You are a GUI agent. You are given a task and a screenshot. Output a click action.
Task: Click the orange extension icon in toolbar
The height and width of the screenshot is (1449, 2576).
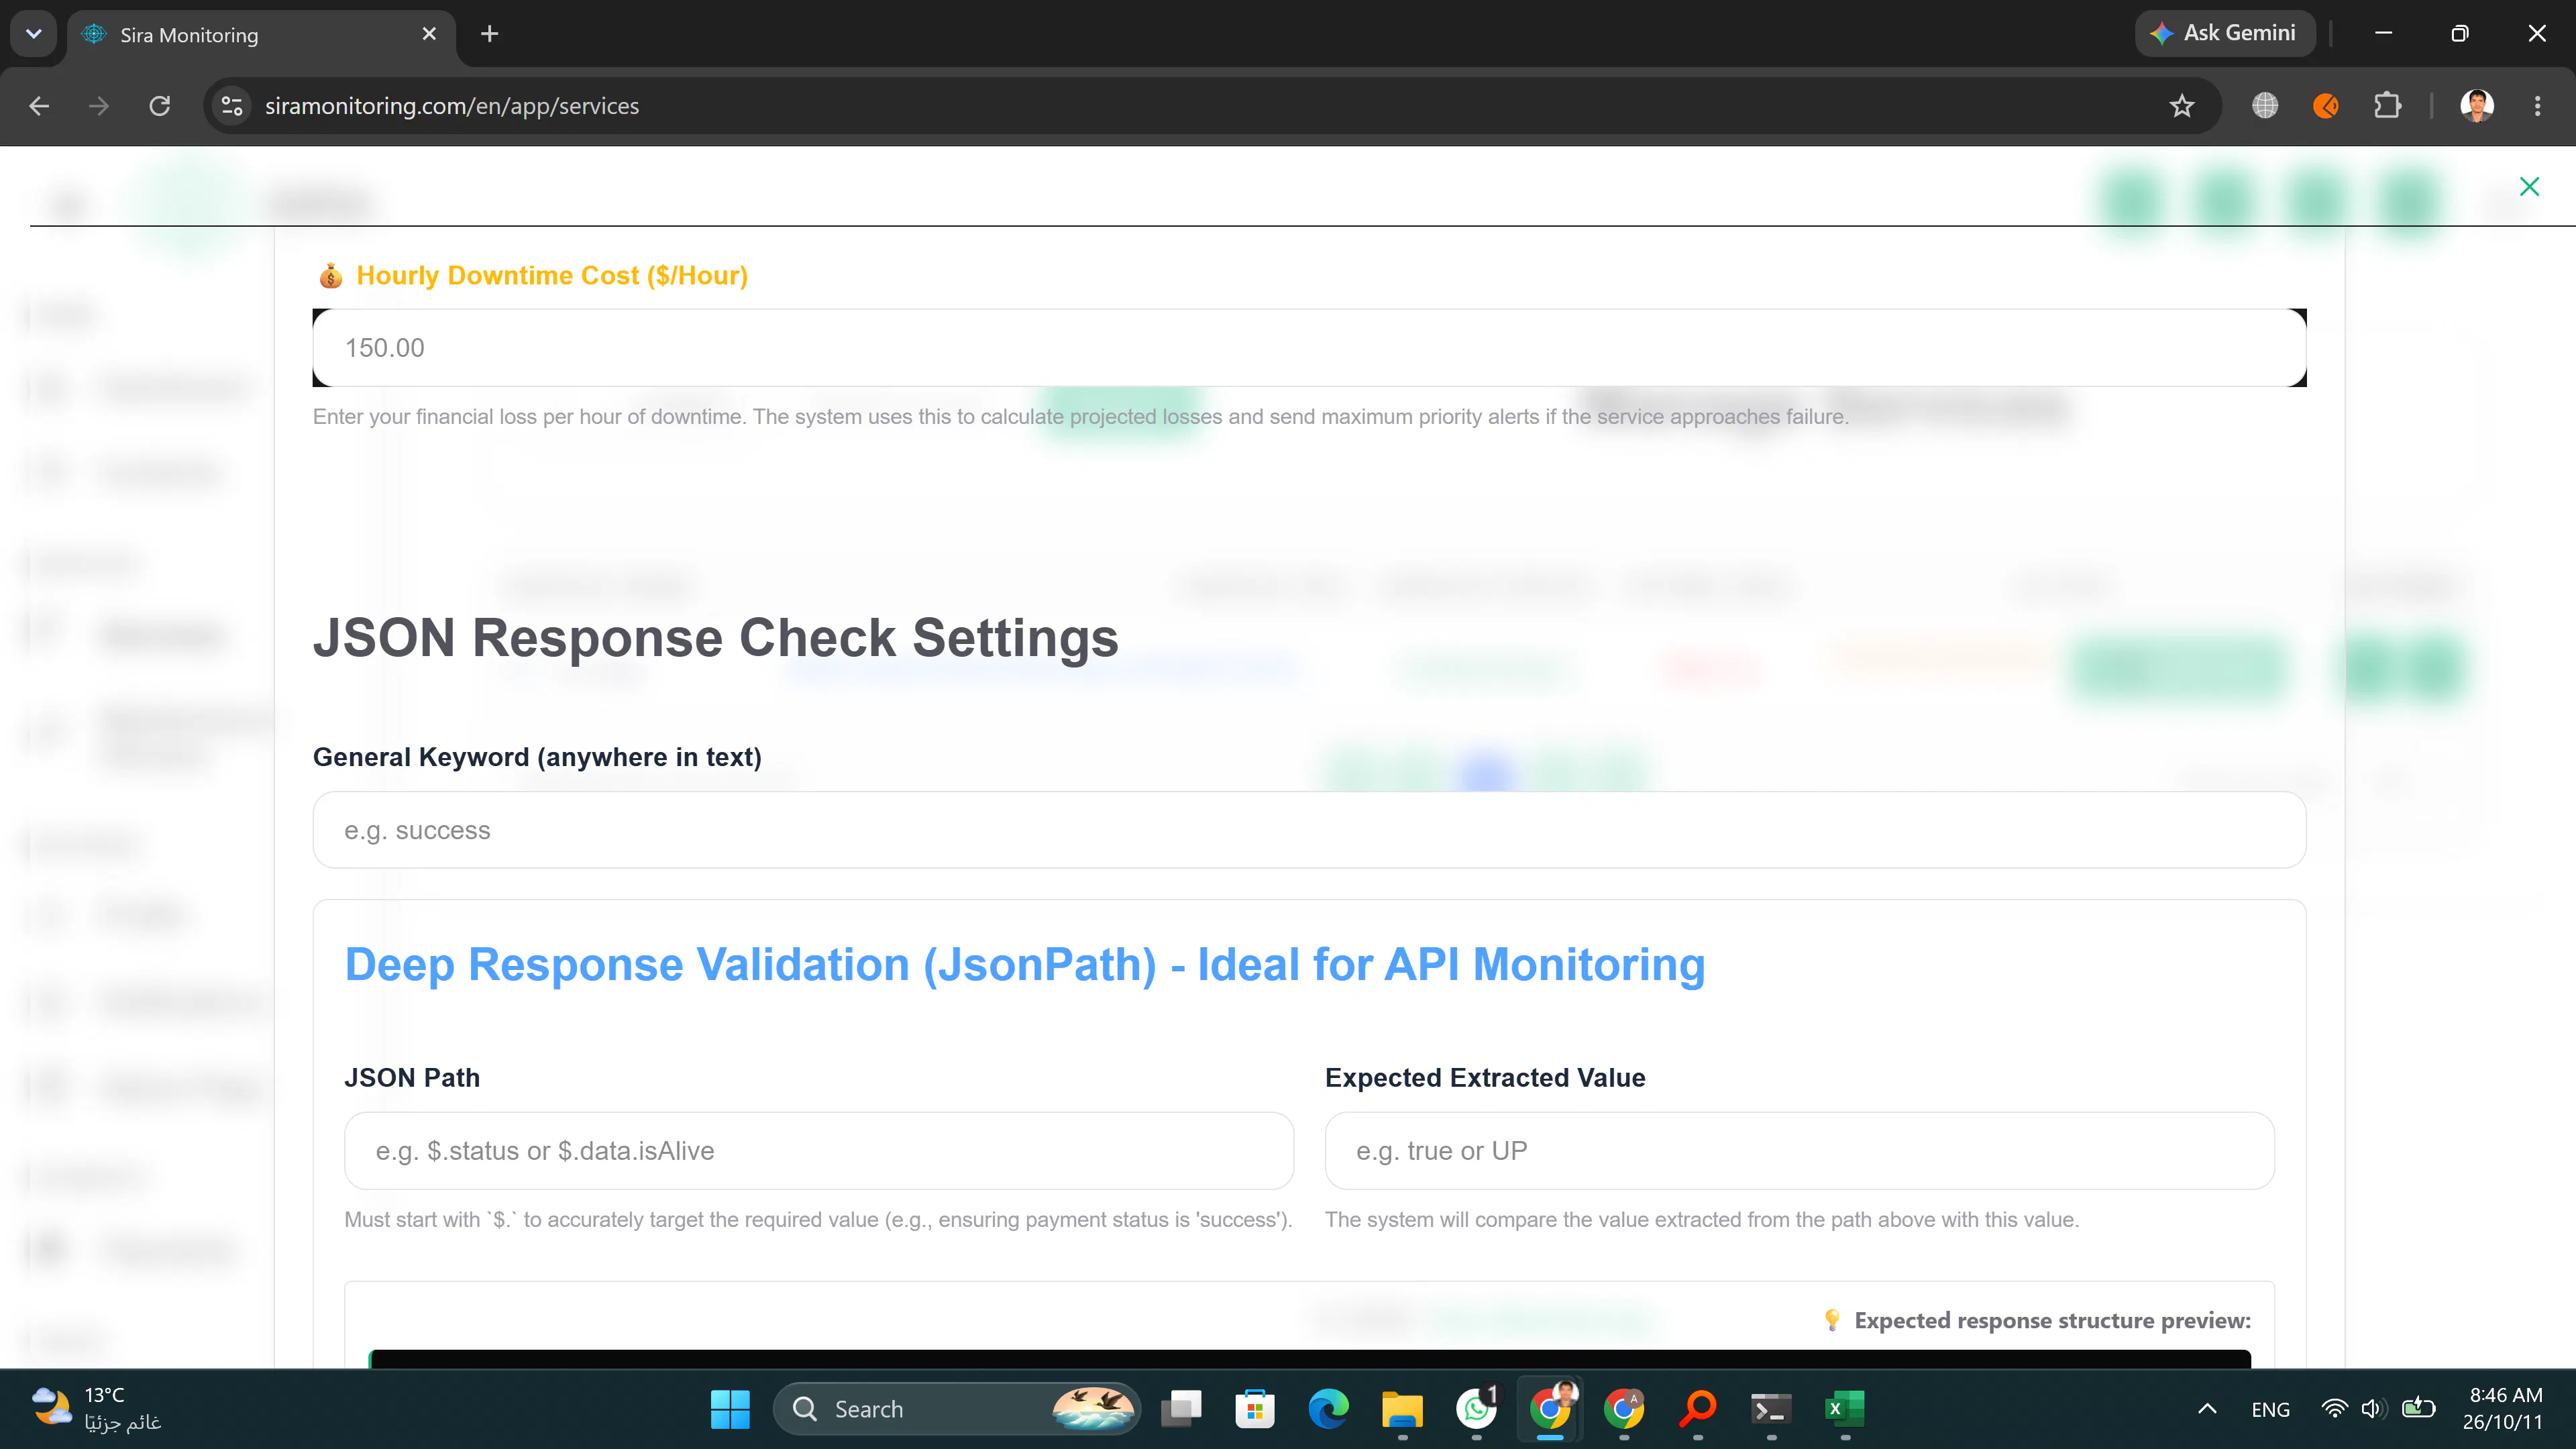click(2326, 106)
